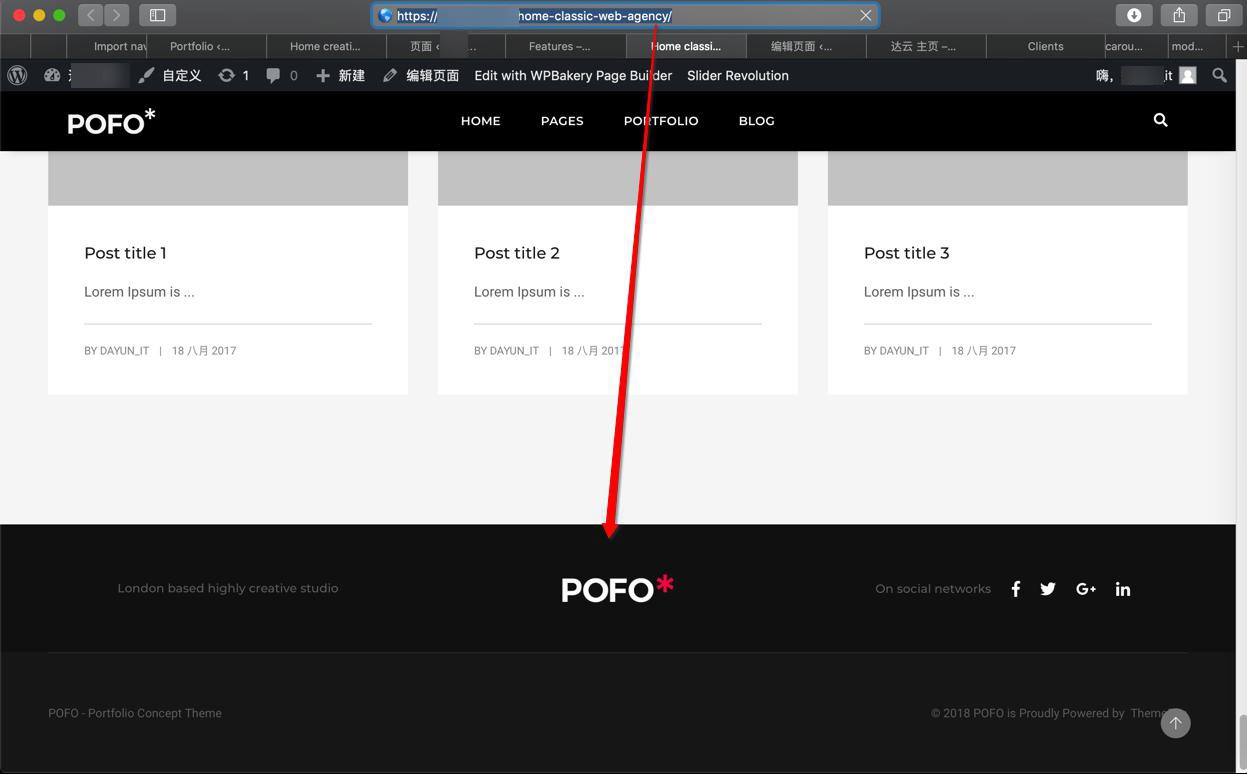The height and width of the screenshot is (774, 1247).
Task: Switch to Import nav tab
Action: [107, 46]
